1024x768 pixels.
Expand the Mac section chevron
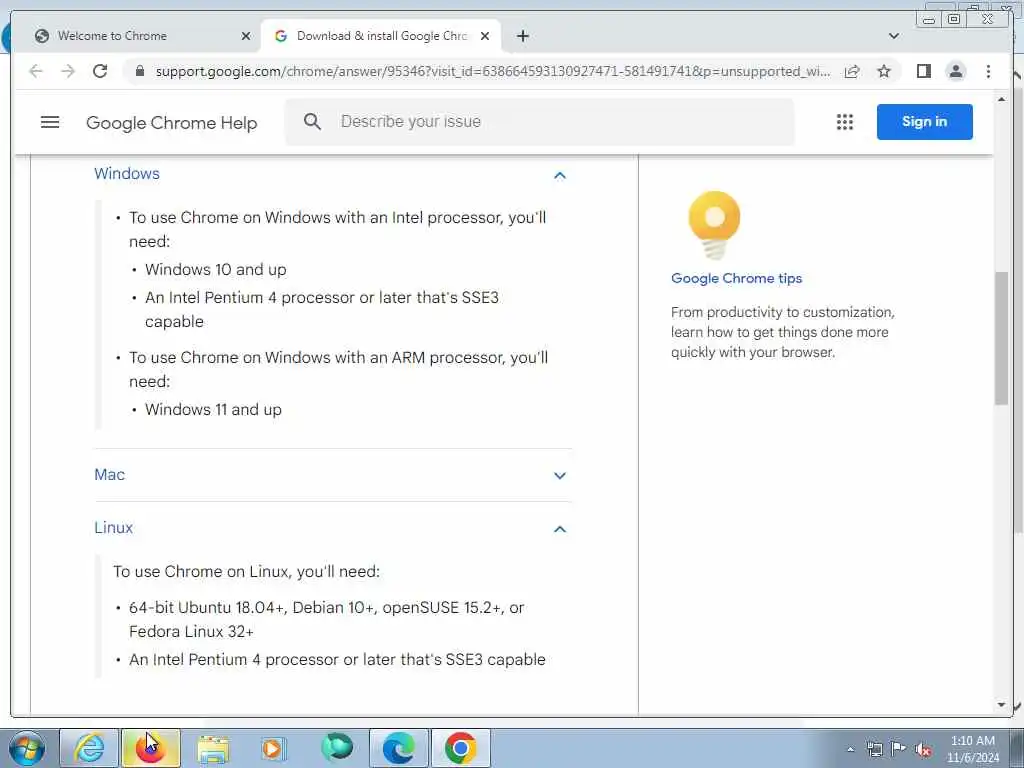click(x=560, y=475)
